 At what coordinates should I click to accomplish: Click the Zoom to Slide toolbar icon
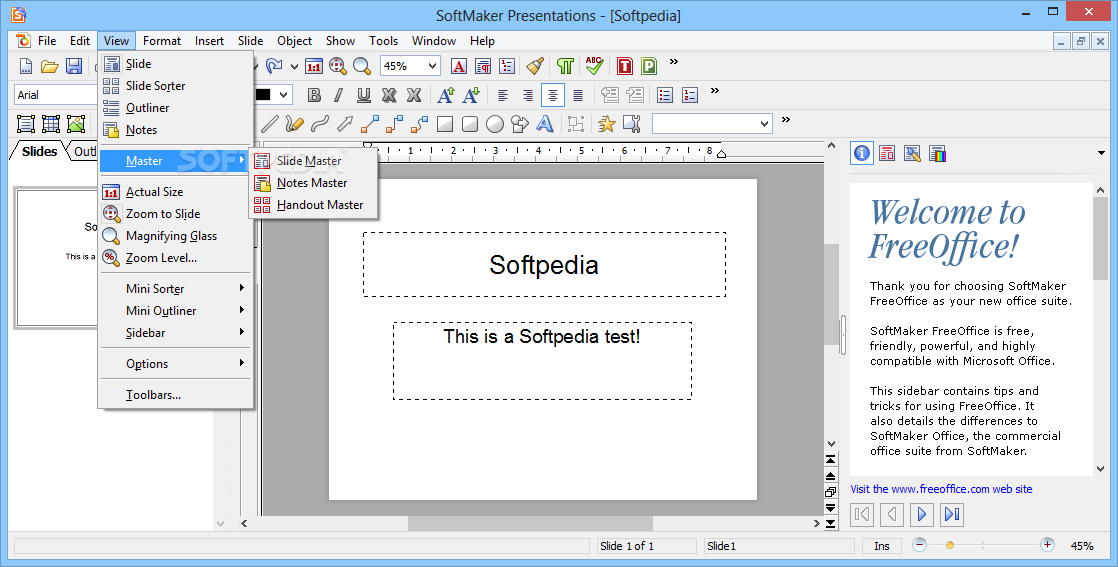tap(337, 66)
